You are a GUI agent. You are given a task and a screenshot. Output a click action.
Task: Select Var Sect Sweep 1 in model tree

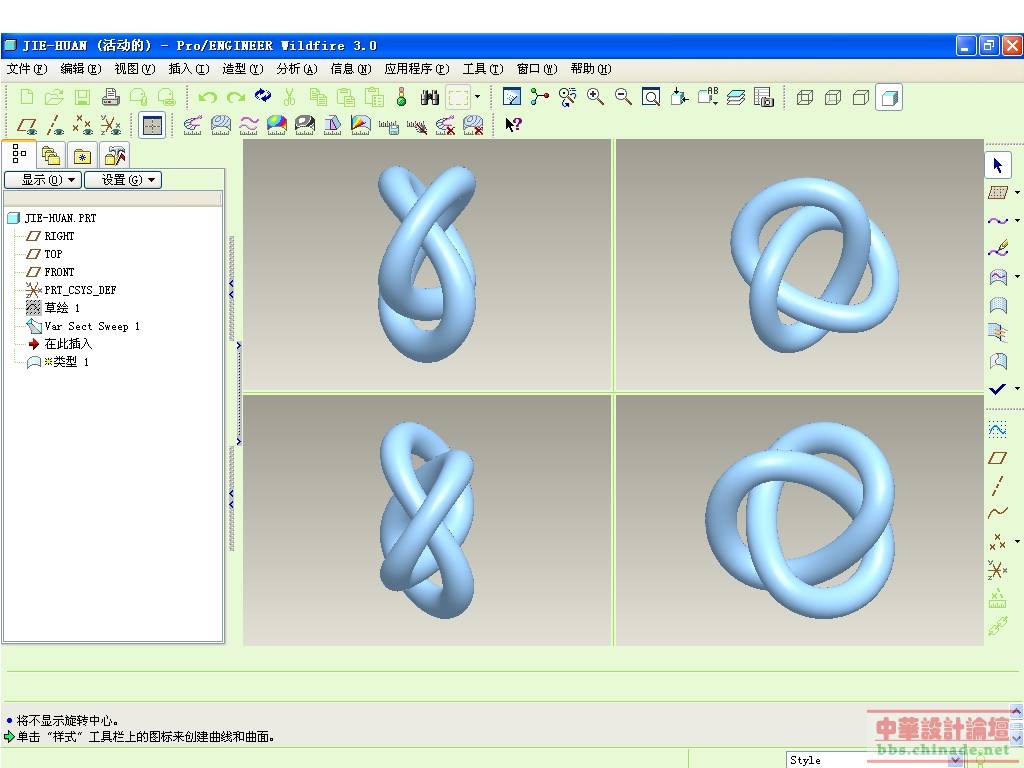click(92, 326)
